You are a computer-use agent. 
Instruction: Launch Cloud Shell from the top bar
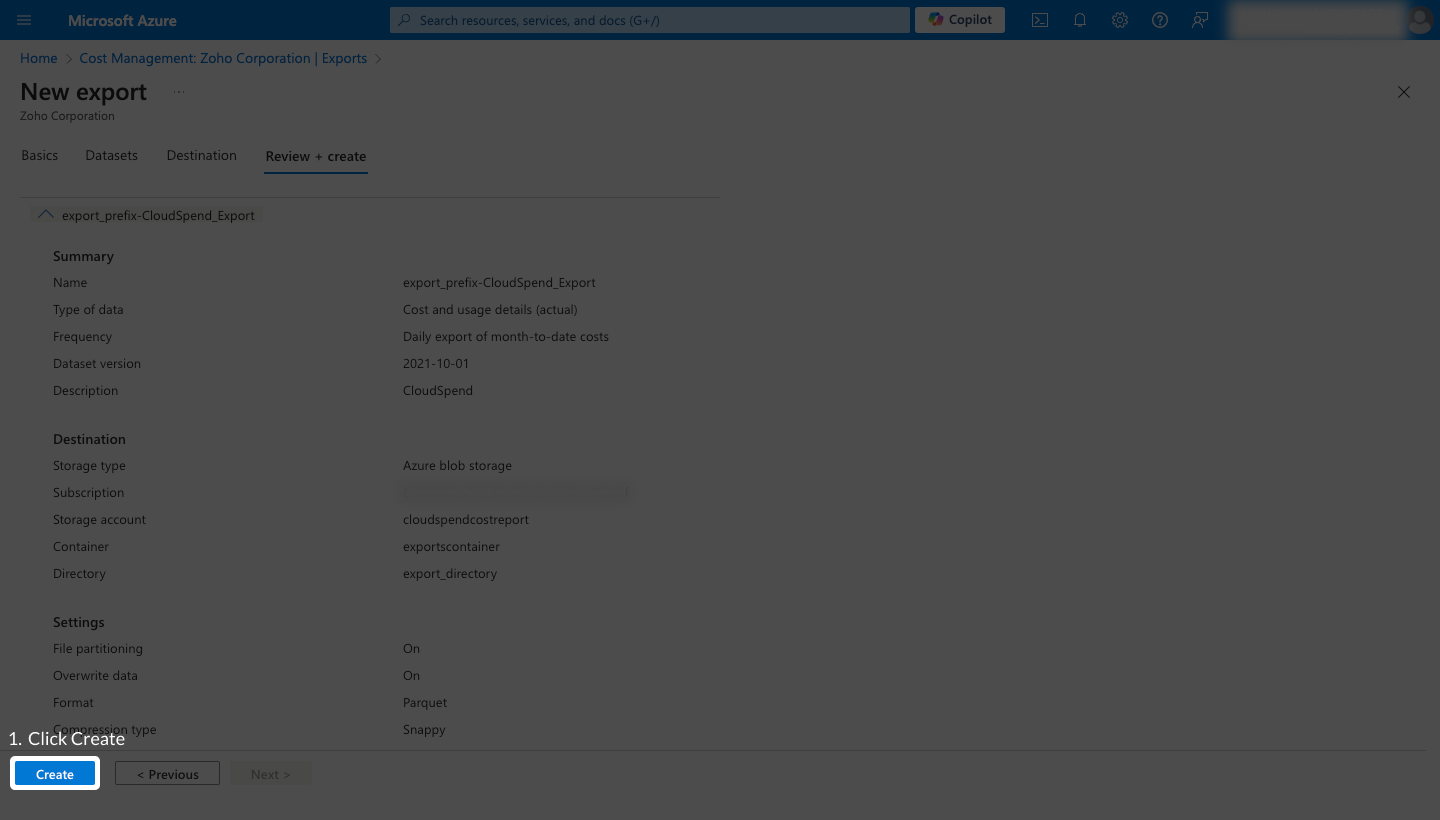click(1040, 20)
